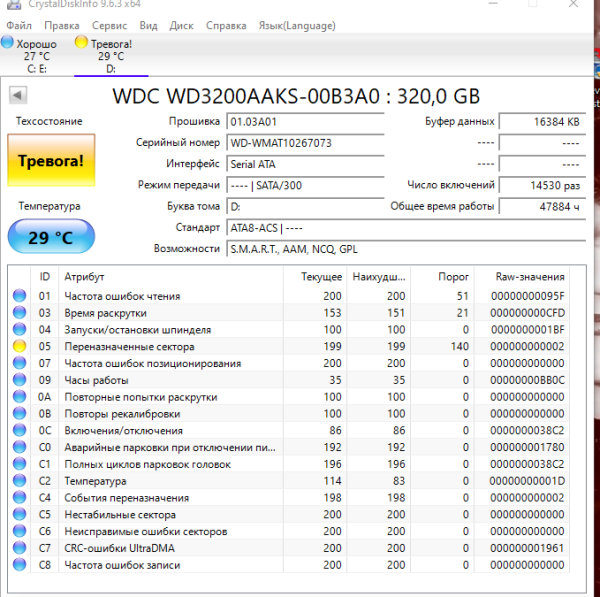Click the Атрибут column header
This screenshot has height=597, width=600.
tap(85, 276)
